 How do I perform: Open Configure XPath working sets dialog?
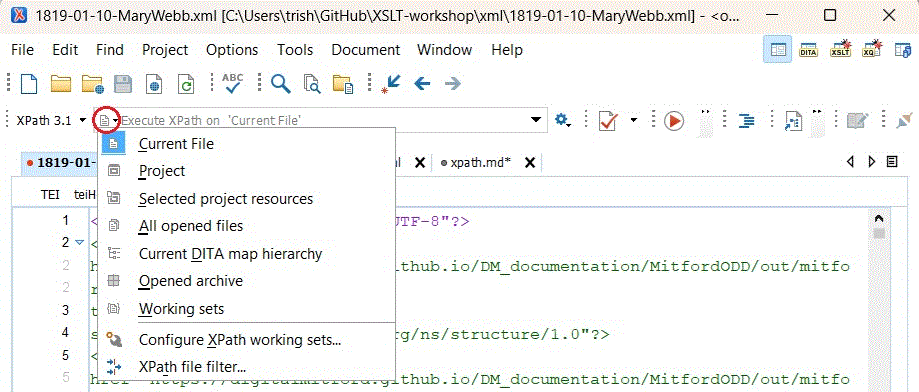click(x=247, y=340)
